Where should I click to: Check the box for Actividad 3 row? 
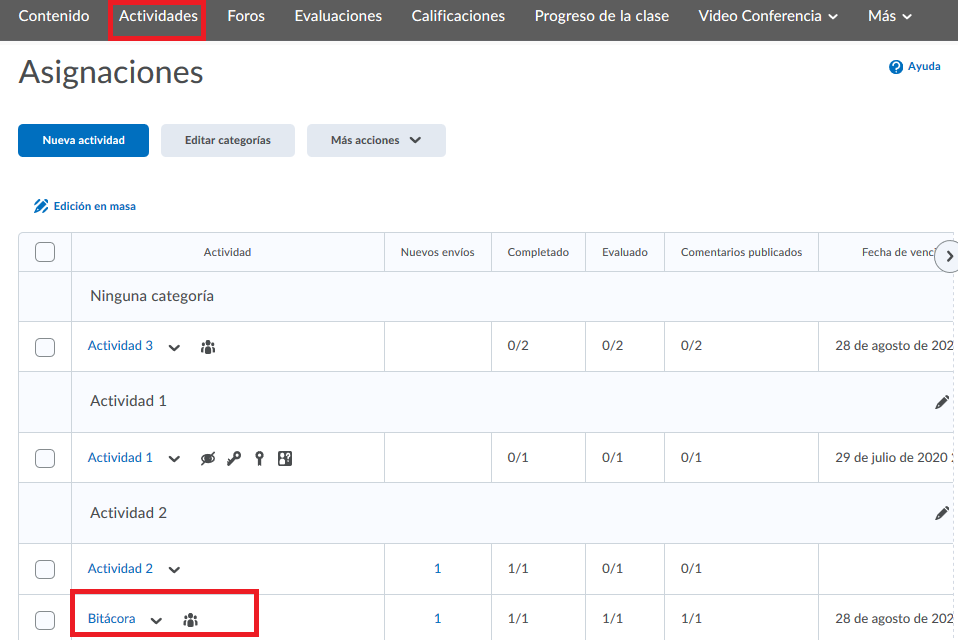click(45, 347)
